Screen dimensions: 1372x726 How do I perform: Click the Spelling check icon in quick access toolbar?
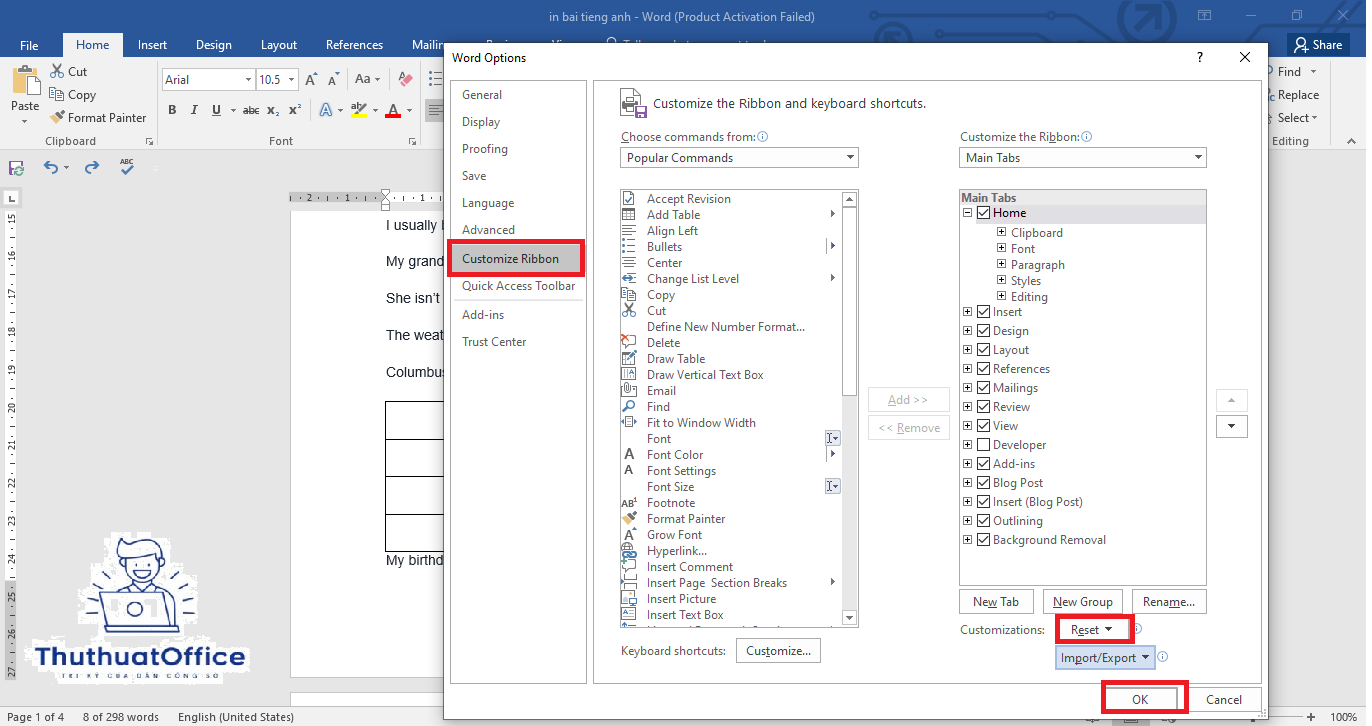tap(127, 167)
